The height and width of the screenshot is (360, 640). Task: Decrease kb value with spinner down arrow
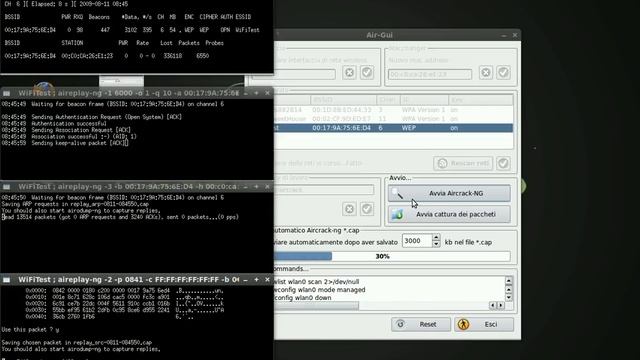436,244
